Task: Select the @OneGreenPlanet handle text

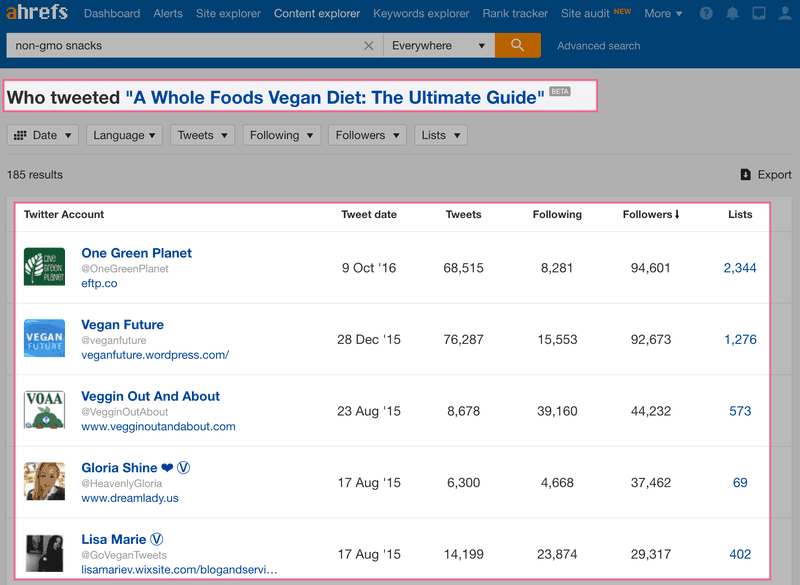Action: coord(125,268)
